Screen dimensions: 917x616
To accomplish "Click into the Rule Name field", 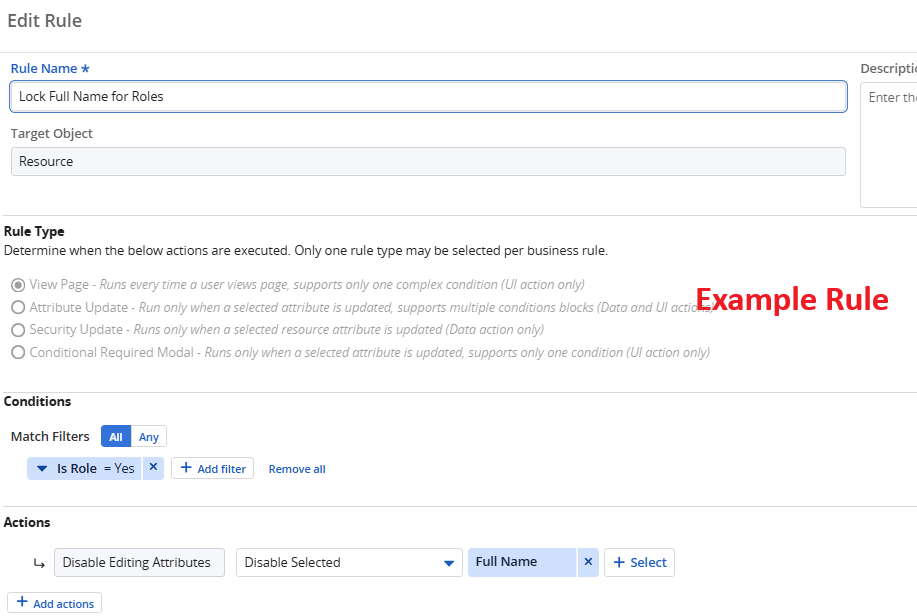I will pyautogui.click(x=428, y=97).
